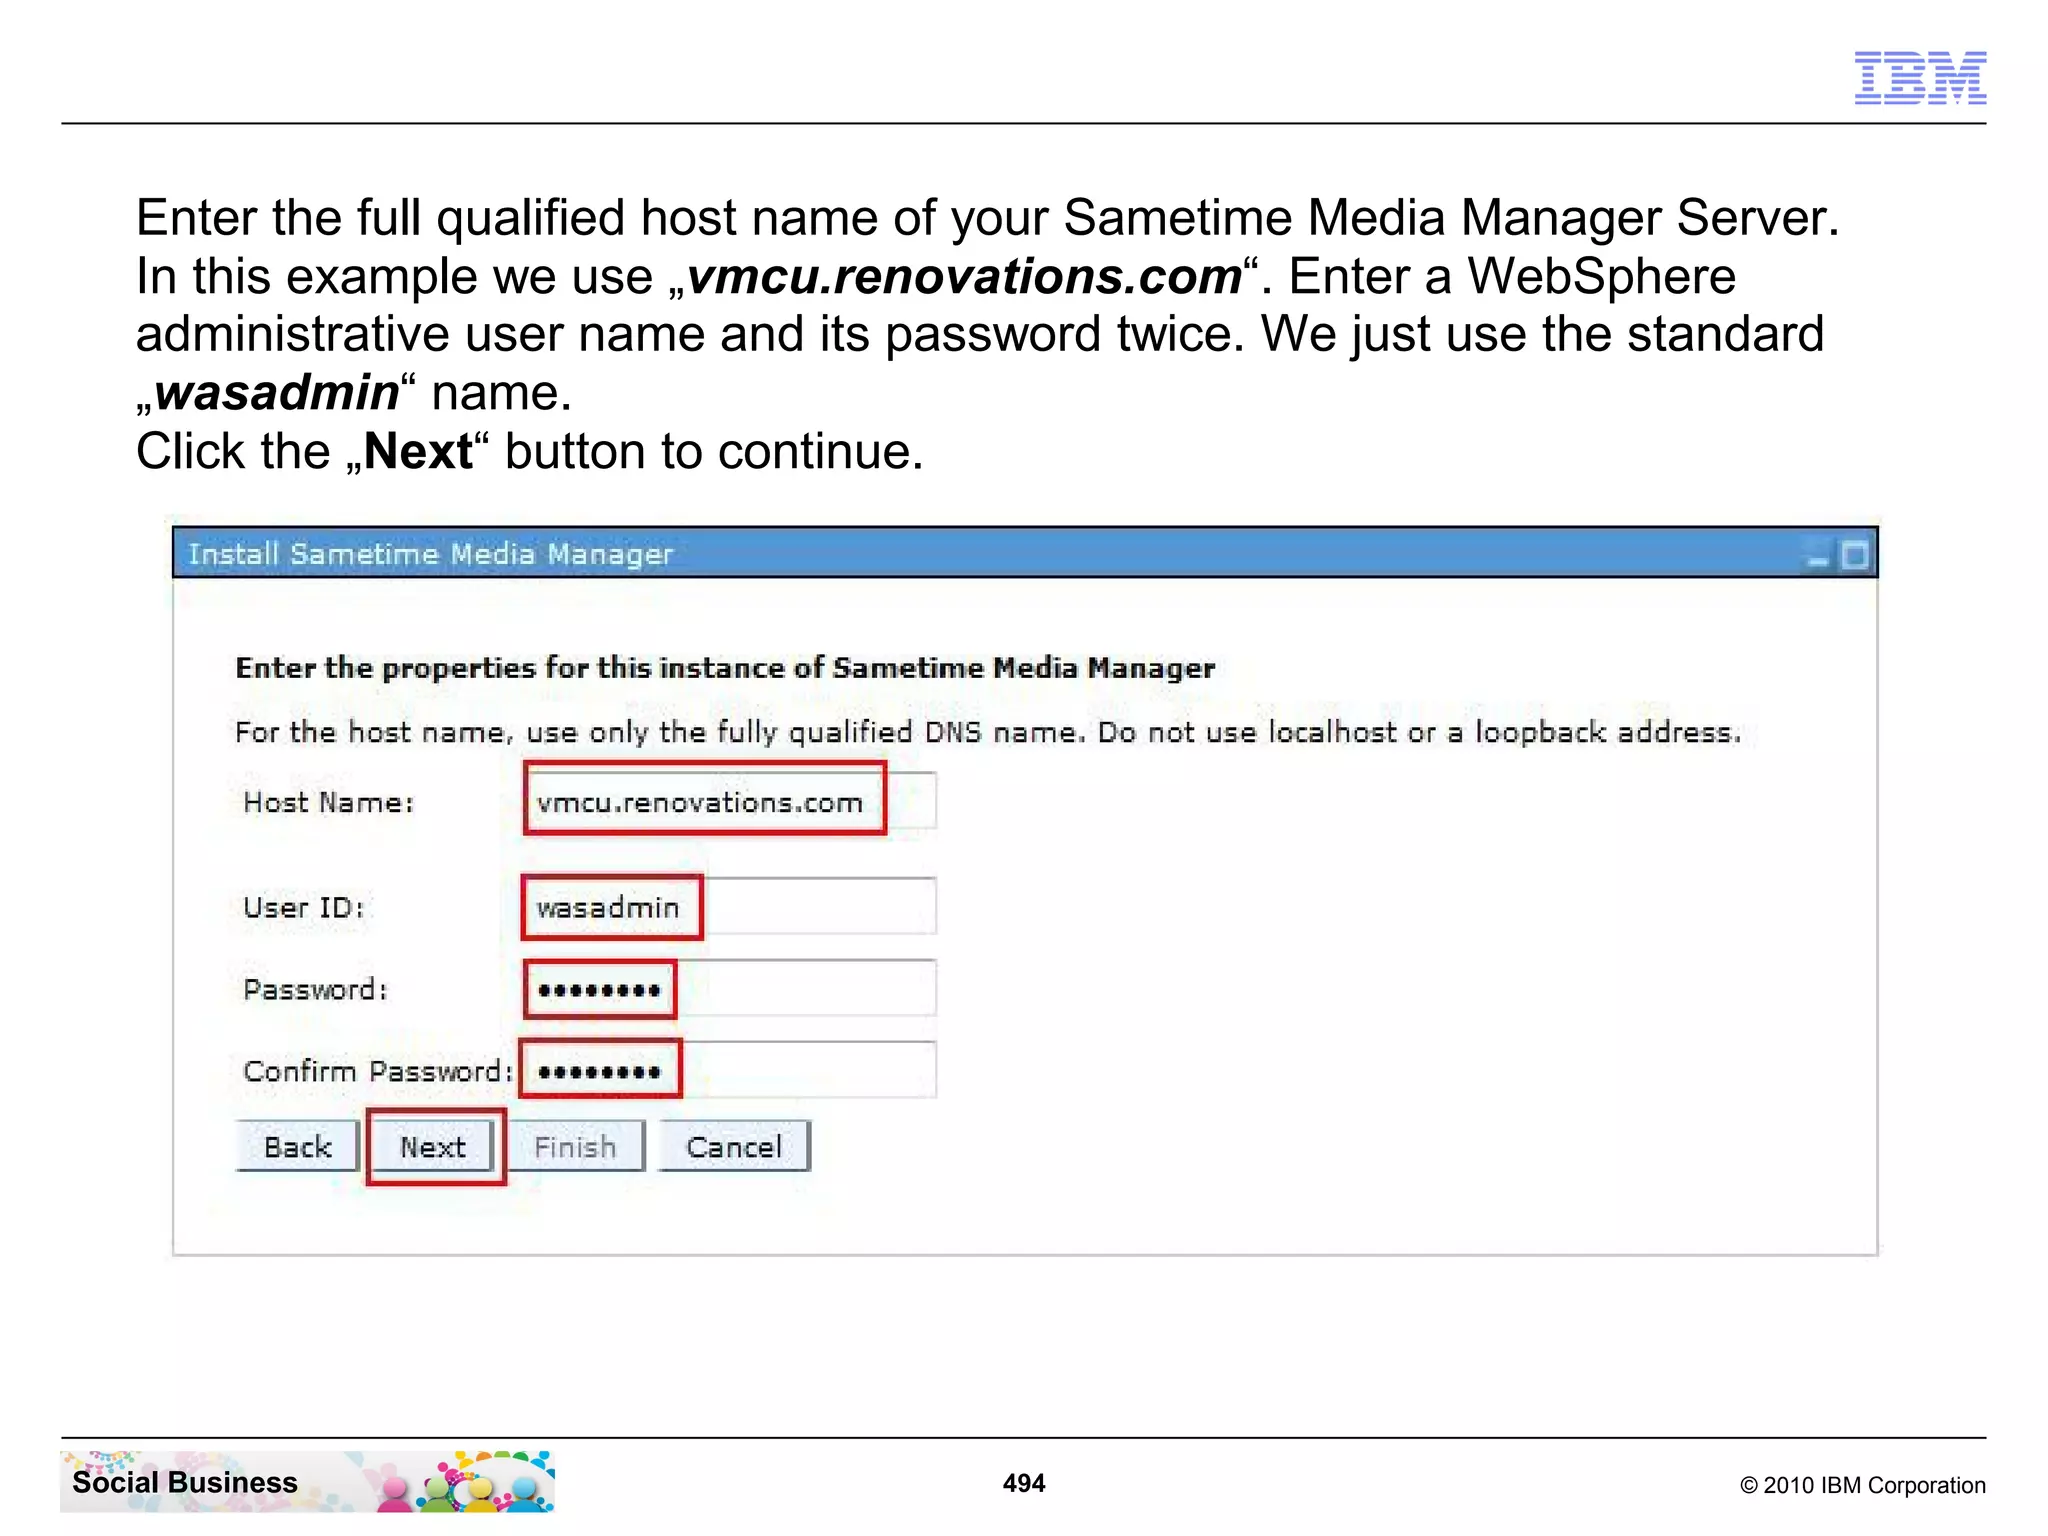Click the bold 'Enter the properties' heading
The width and height of the screenshot is (2048, 1536).
click(x=725, y=668)
